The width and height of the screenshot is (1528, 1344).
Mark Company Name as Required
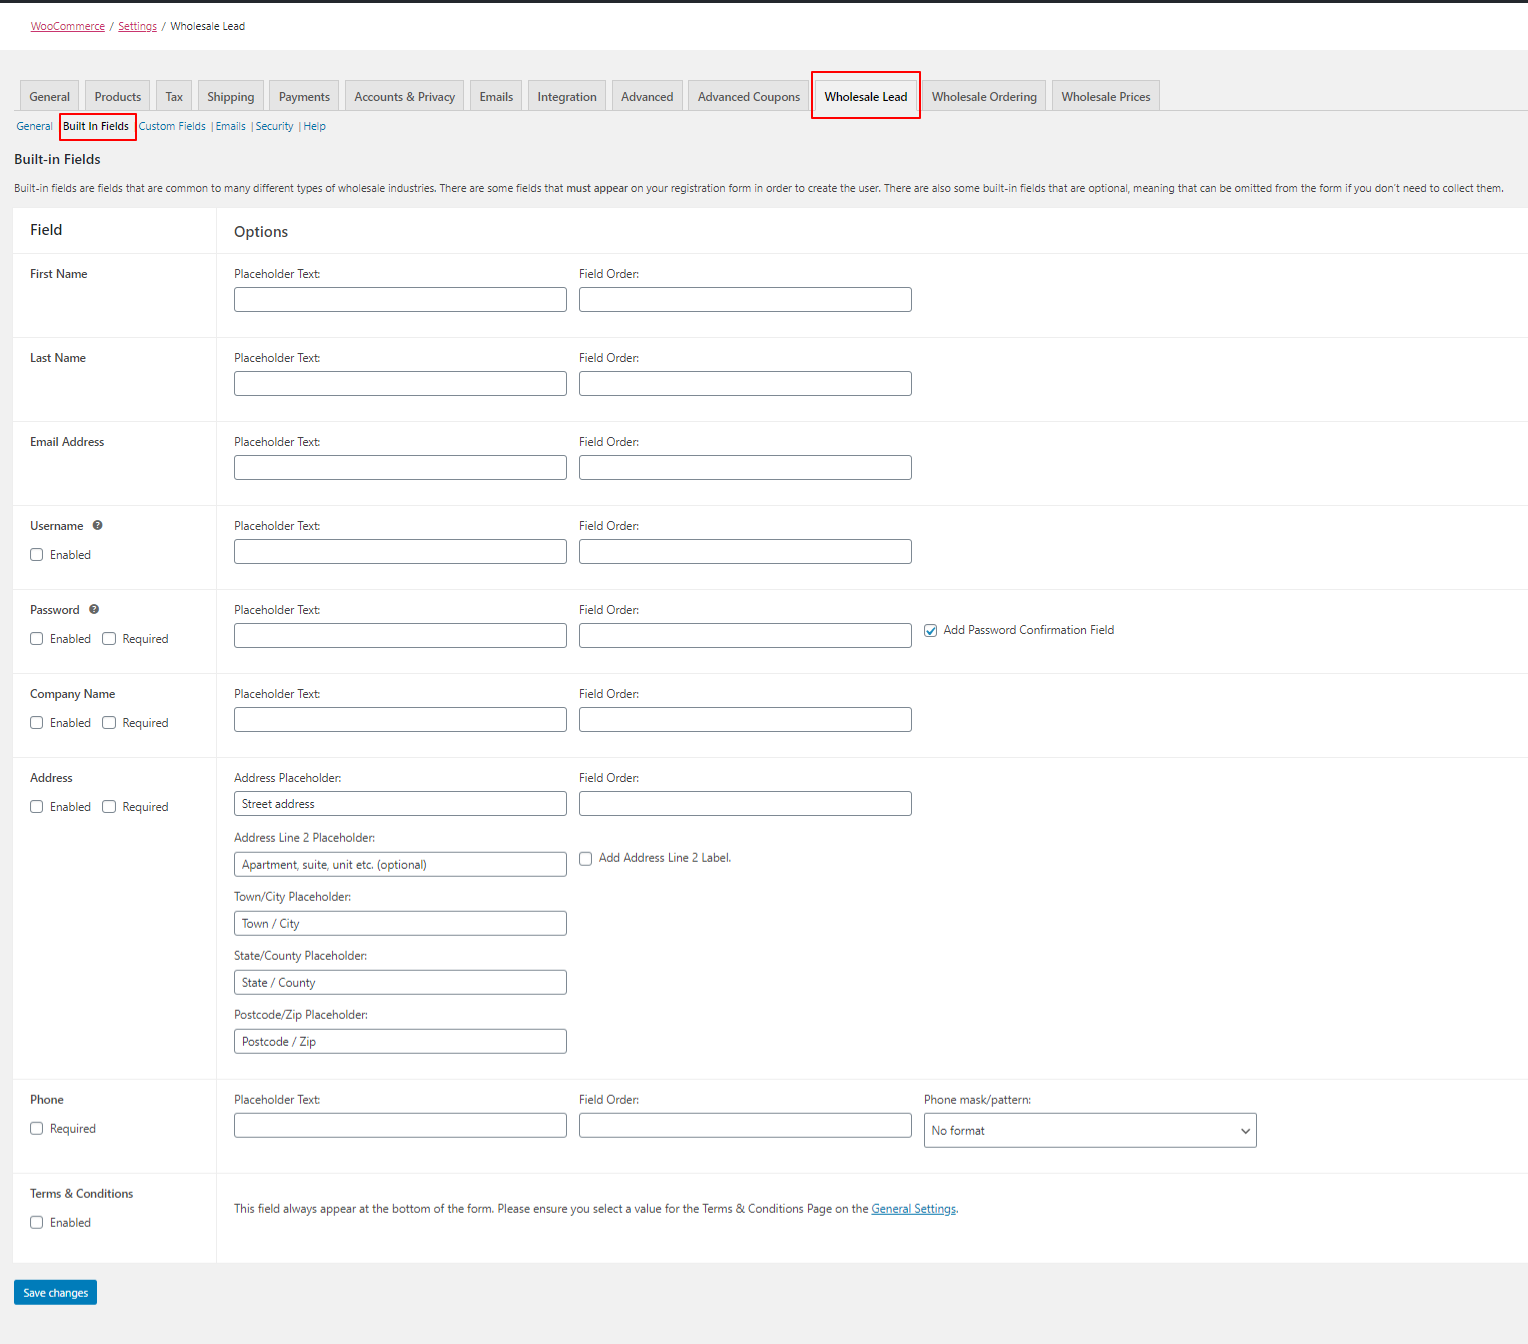(x=110, y=723)
